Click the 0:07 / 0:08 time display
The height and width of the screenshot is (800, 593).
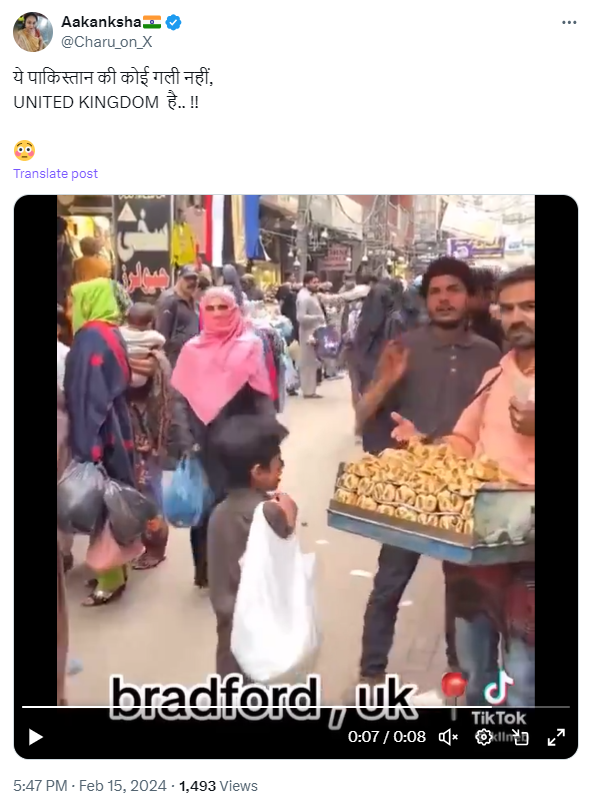tap(387, 737)
